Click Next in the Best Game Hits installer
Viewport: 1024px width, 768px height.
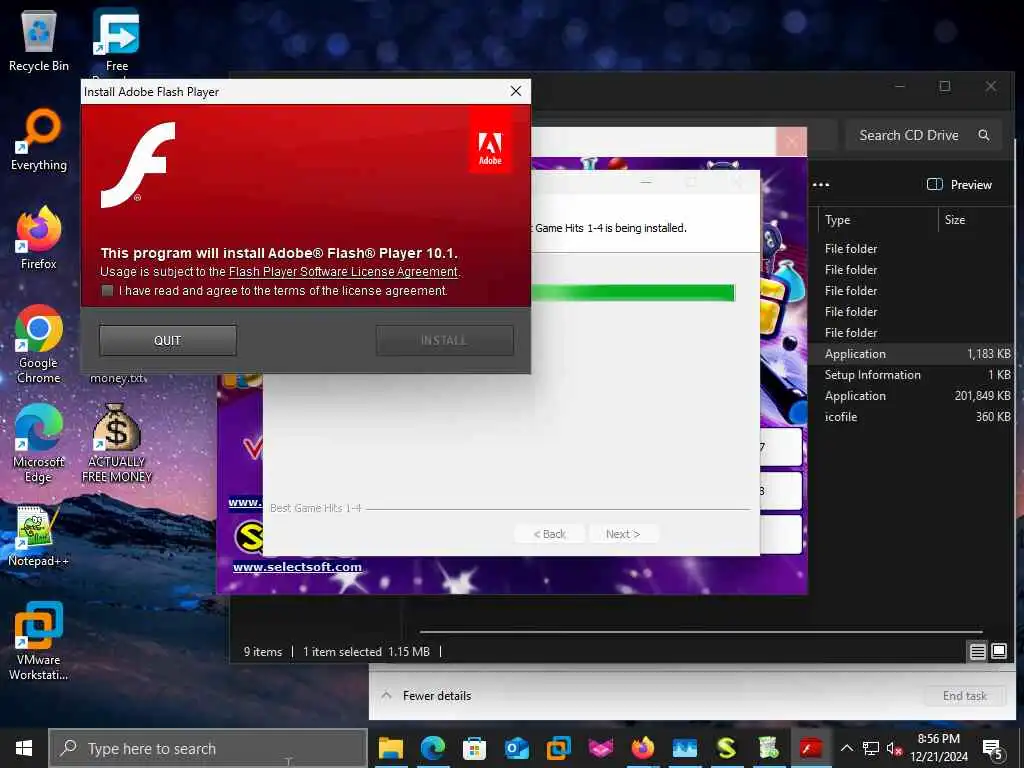[x=623, y=534]
